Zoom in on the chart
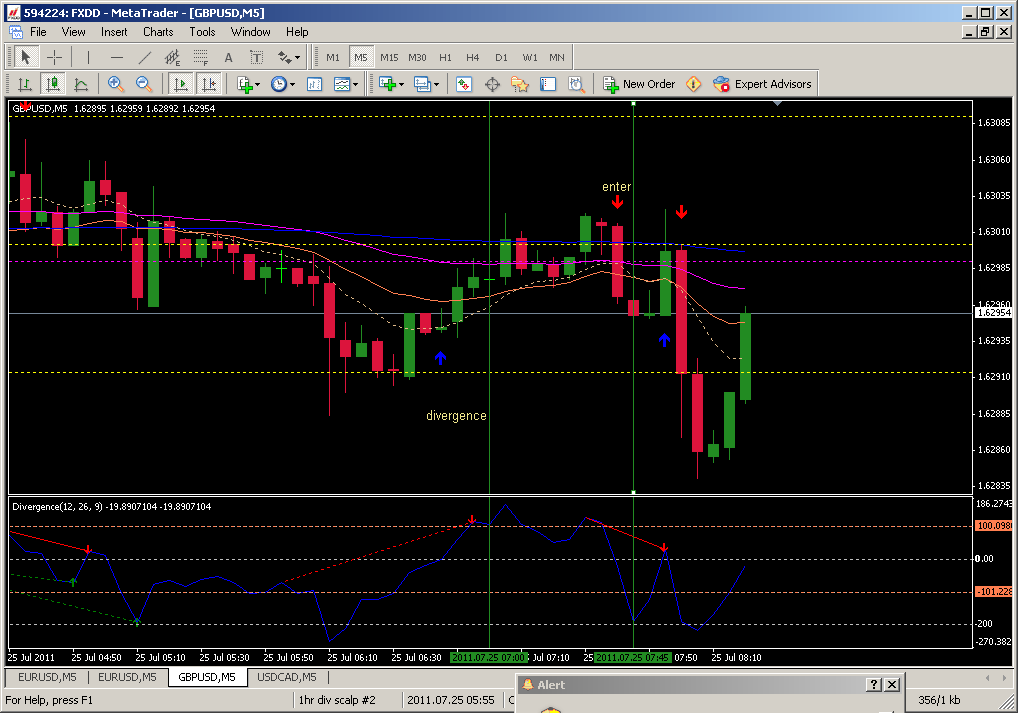 point(116,84)
